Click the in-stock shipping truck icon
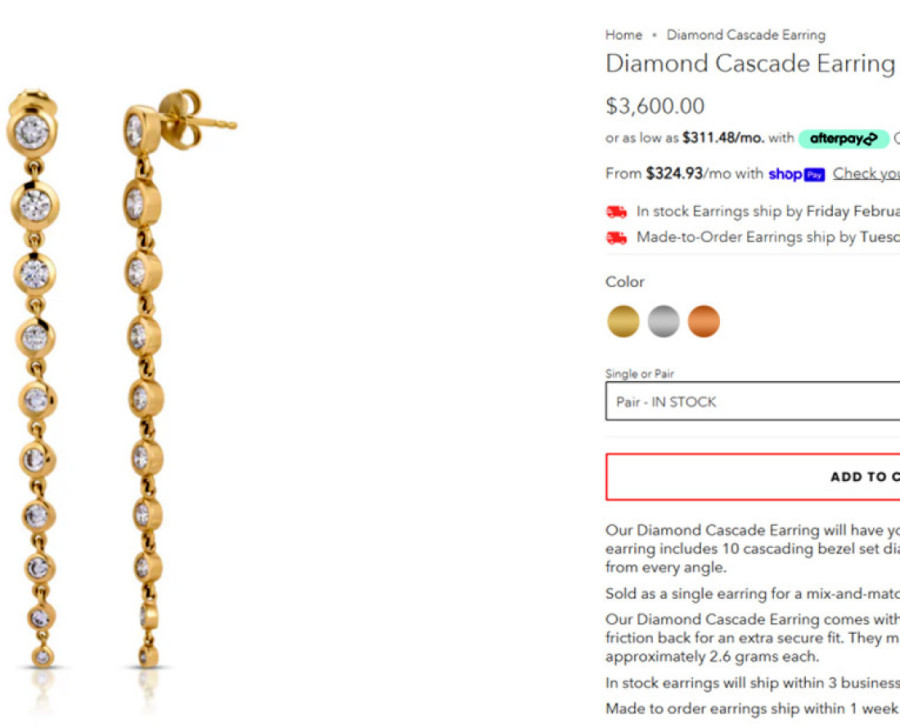 click(x=617, y=212)
